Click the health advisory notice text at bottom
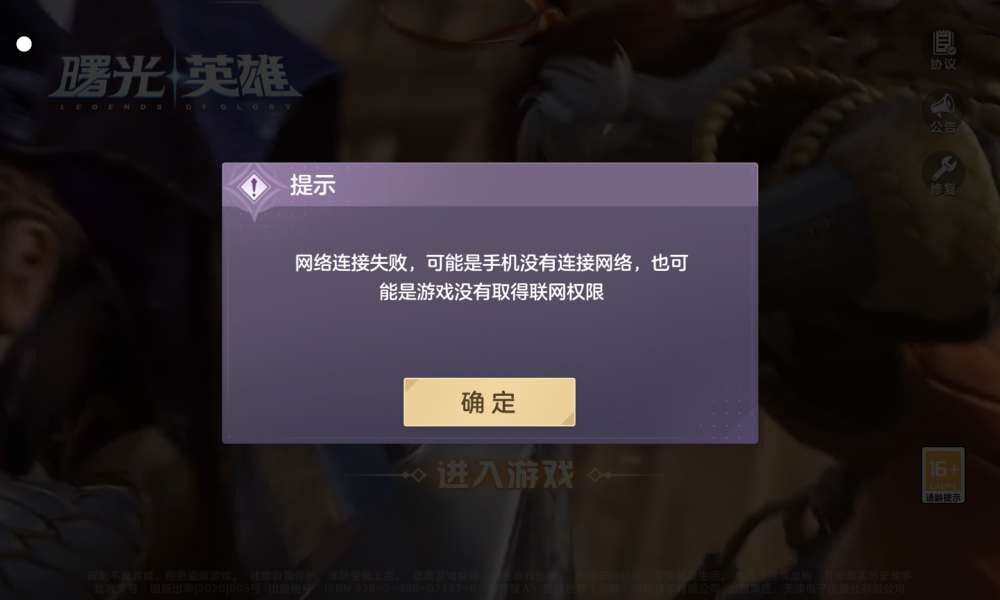The height and width of the screenshot is (600, 1000). (x=499, y=582)
